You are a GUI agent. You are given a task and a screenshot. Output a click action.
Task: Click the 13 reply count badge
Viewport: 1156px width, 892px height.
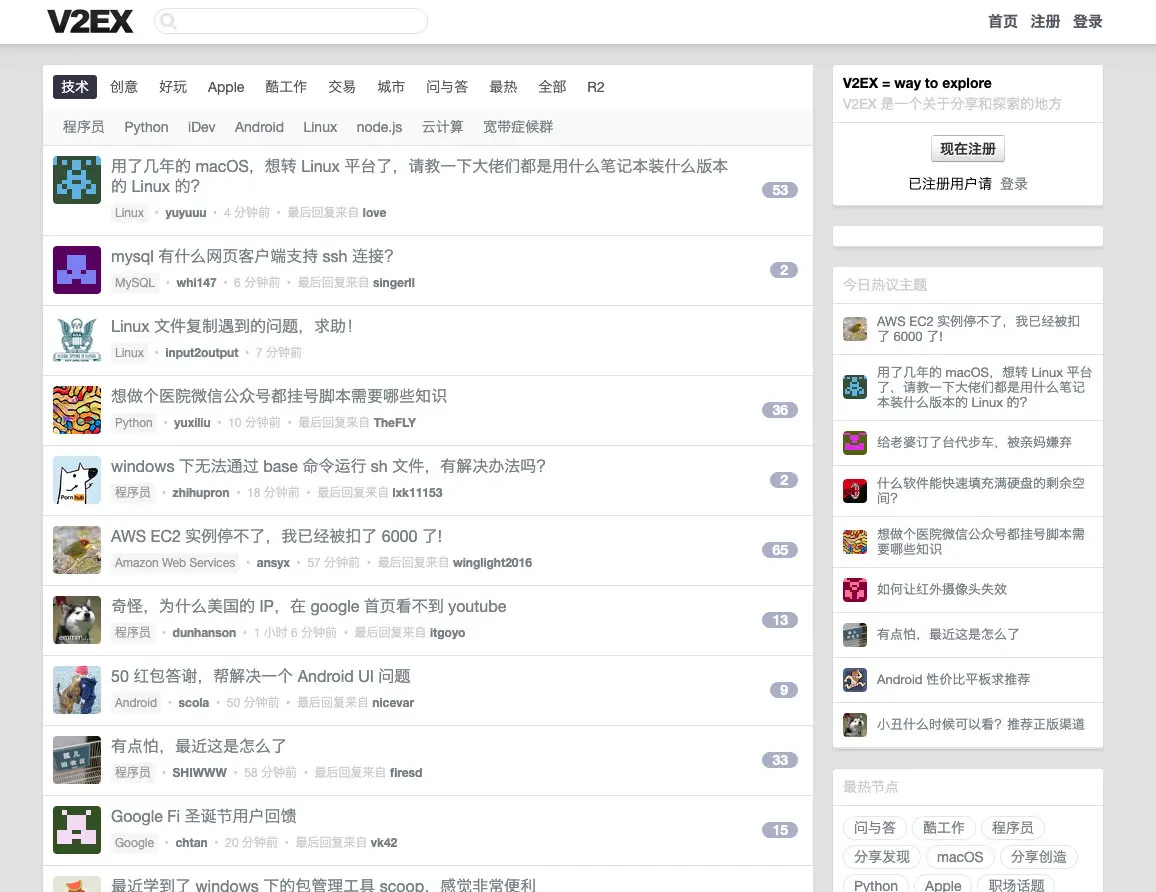click(780, 620)
